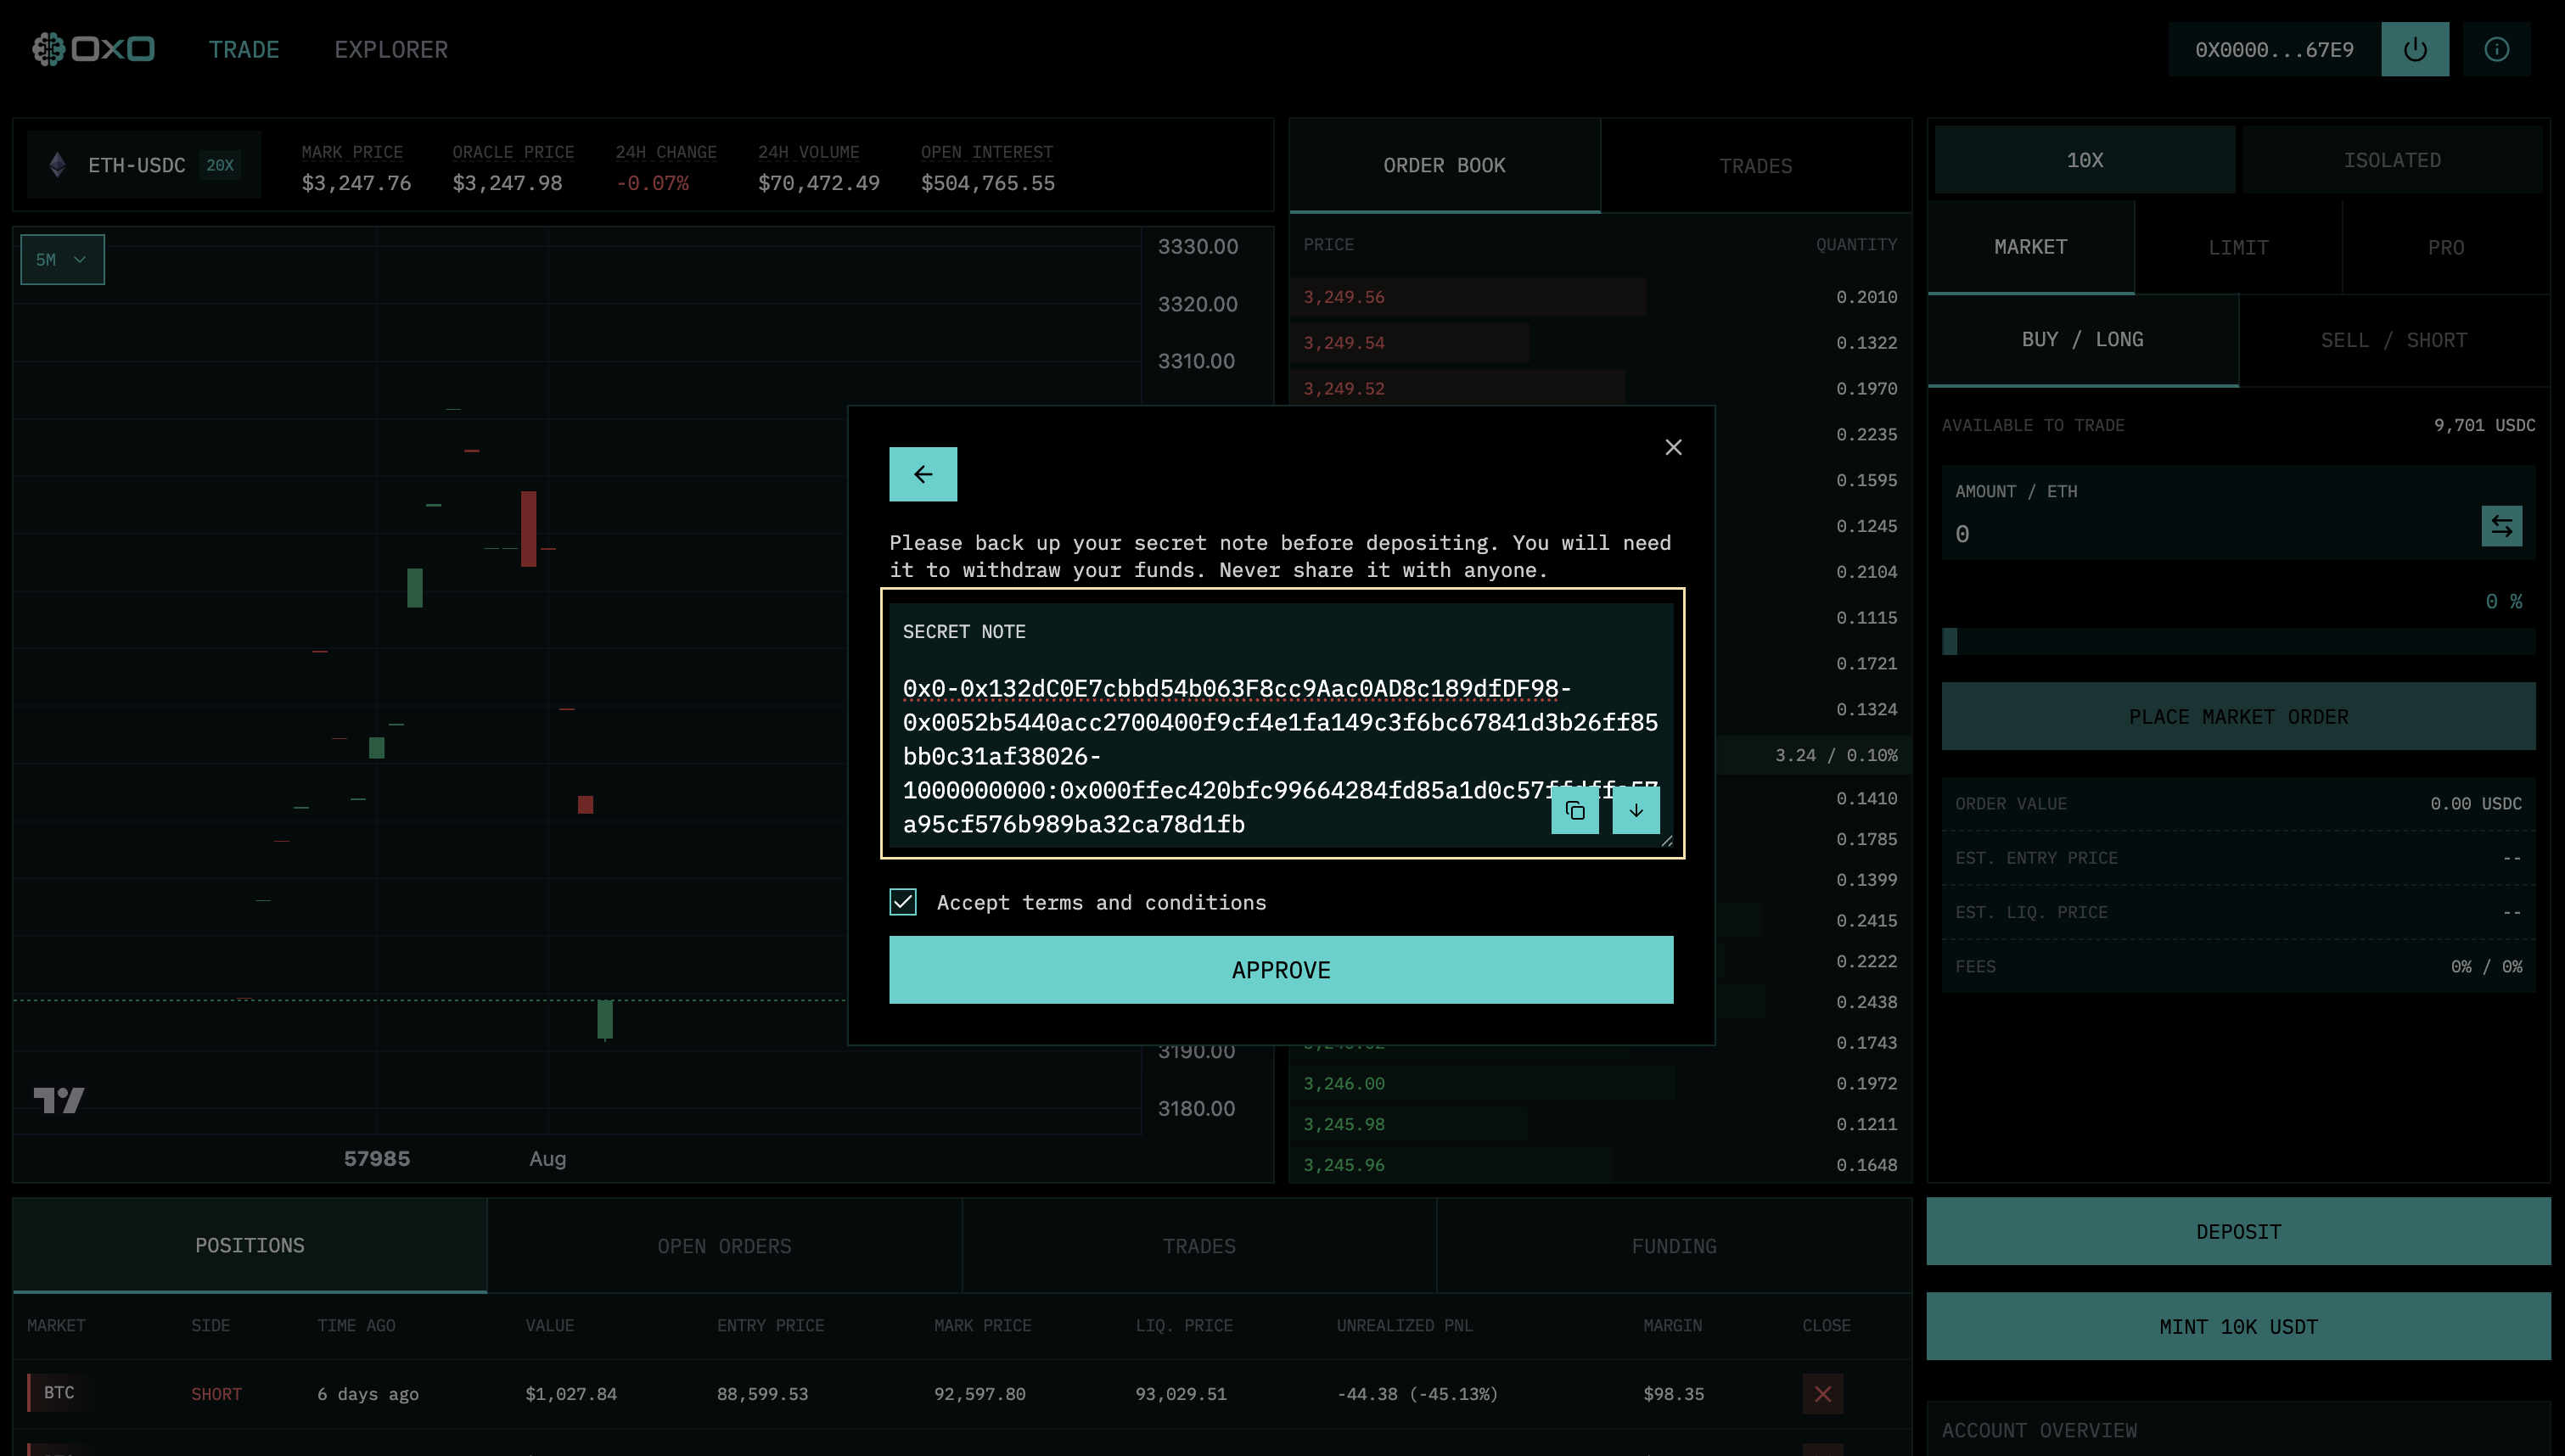Swap the amount currency with arrows icon

point(2501,526)
